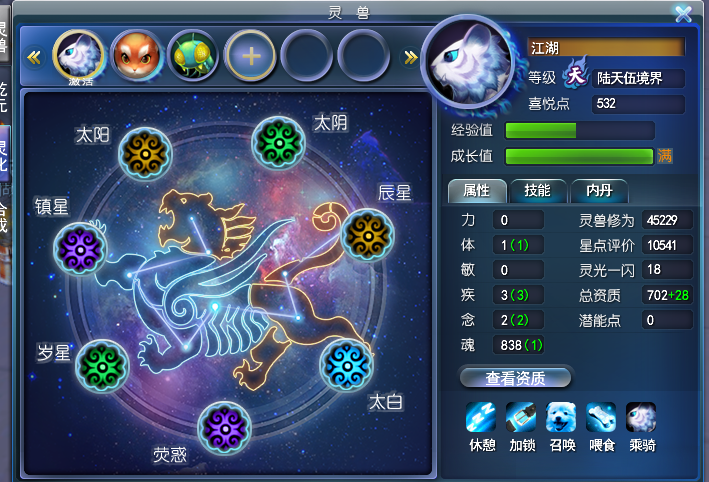709x482 pixels.
Task: Switch to the 内丹 tab
Action: click(x=599, y=191)
